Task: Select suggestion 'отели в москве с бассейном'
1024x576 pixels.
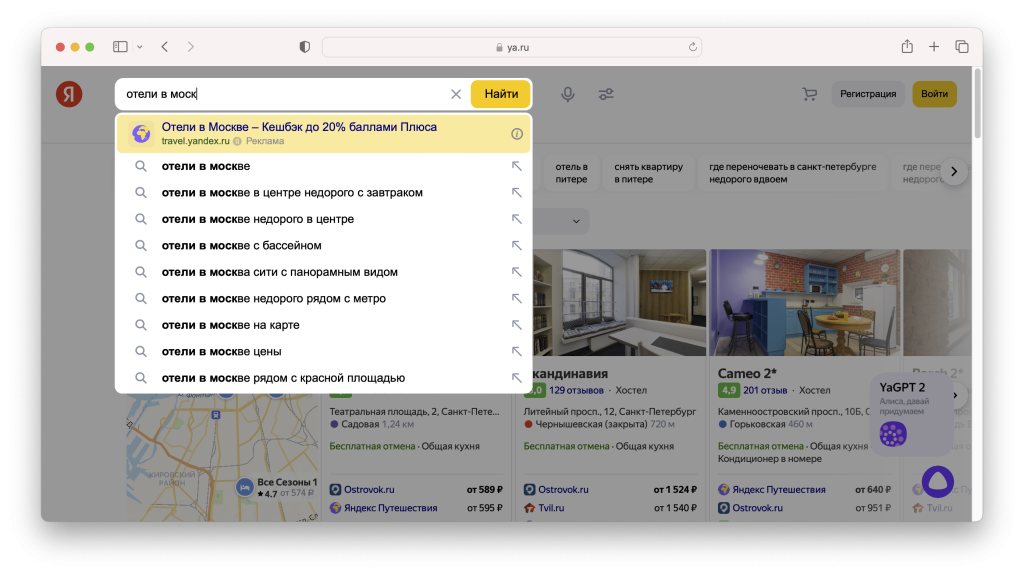Action: click(x=324, y=246)
